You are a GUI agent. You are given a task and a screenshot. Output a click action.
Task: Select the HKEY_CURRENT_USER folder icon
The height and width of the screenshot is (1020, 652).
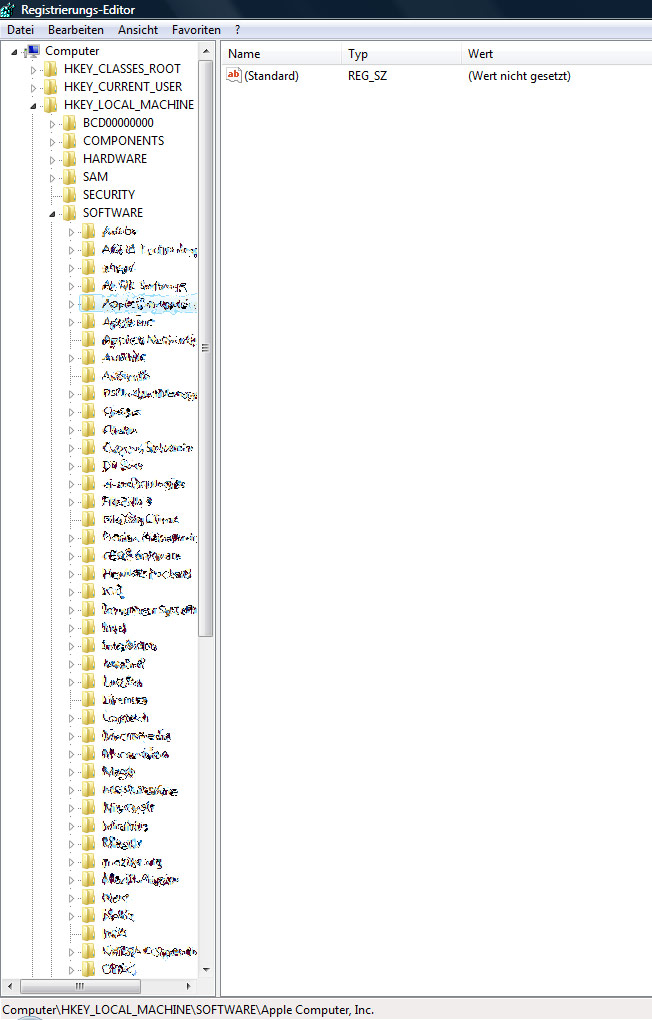51,87
